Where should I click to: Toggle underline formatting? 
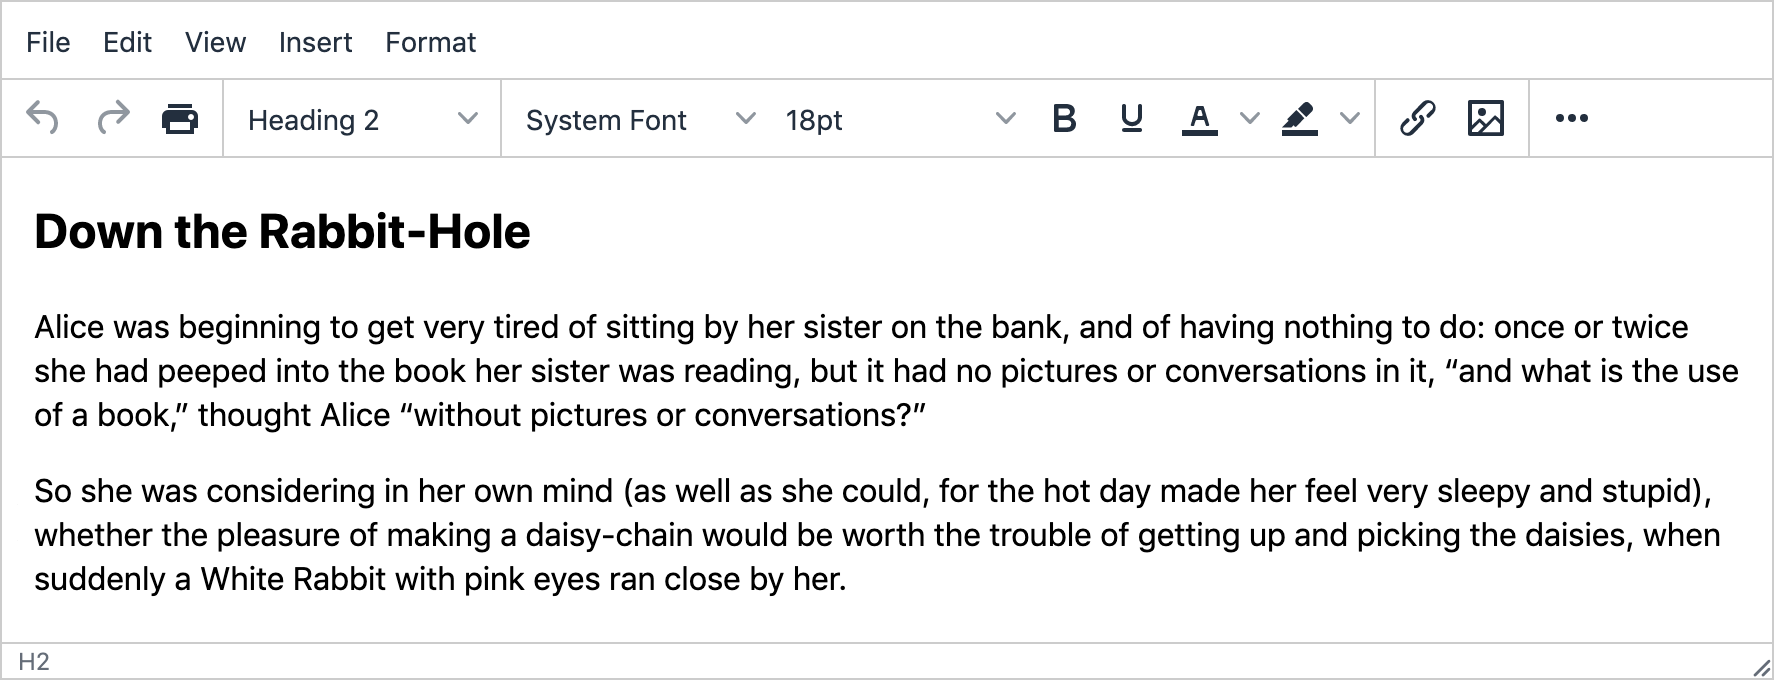(x=1132, y=118)
